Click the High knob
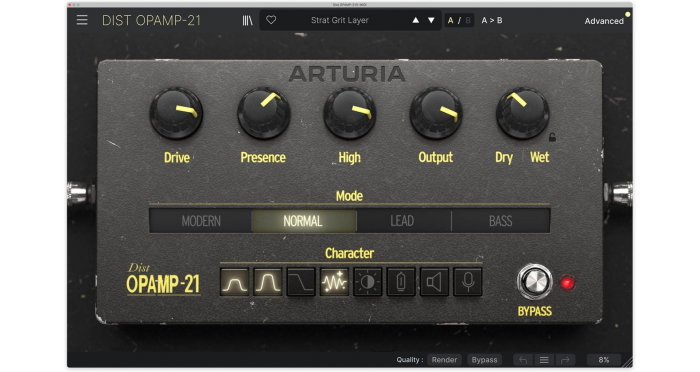This screenshot has width=700, height=372. [x=350, y=113]
